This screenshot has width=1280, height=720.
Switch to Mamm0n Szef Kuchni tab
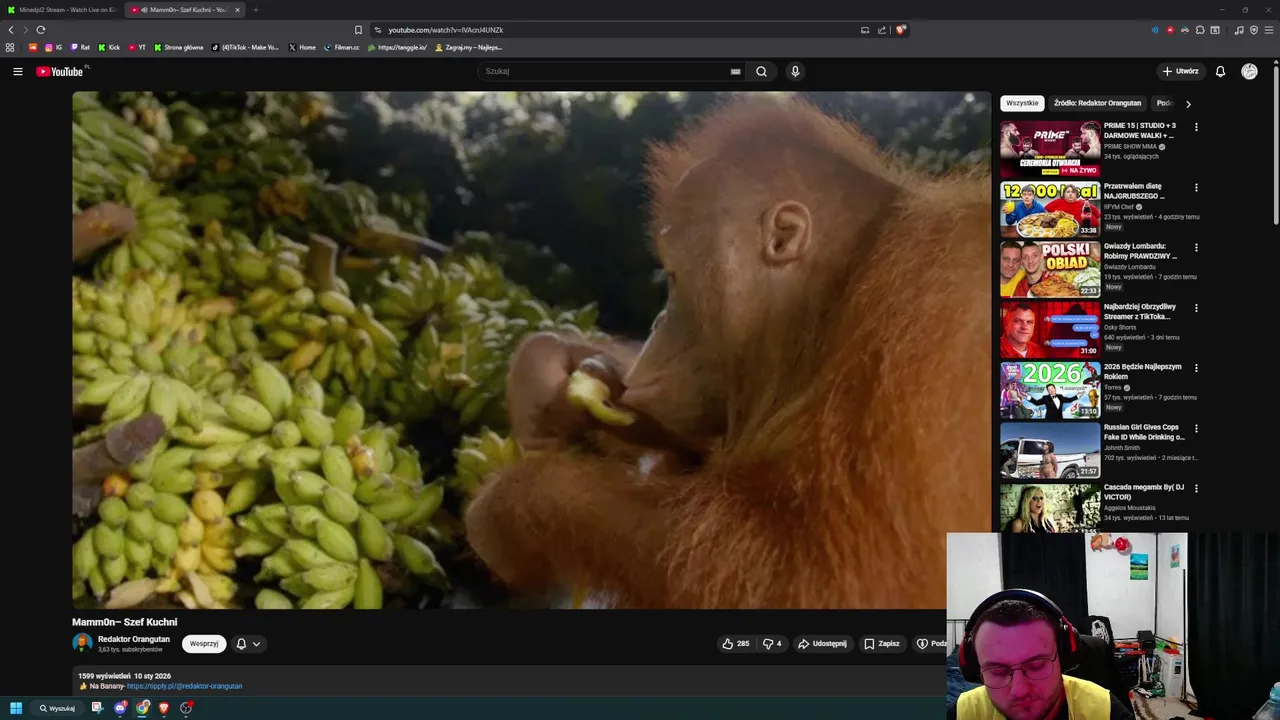point(186,10)
